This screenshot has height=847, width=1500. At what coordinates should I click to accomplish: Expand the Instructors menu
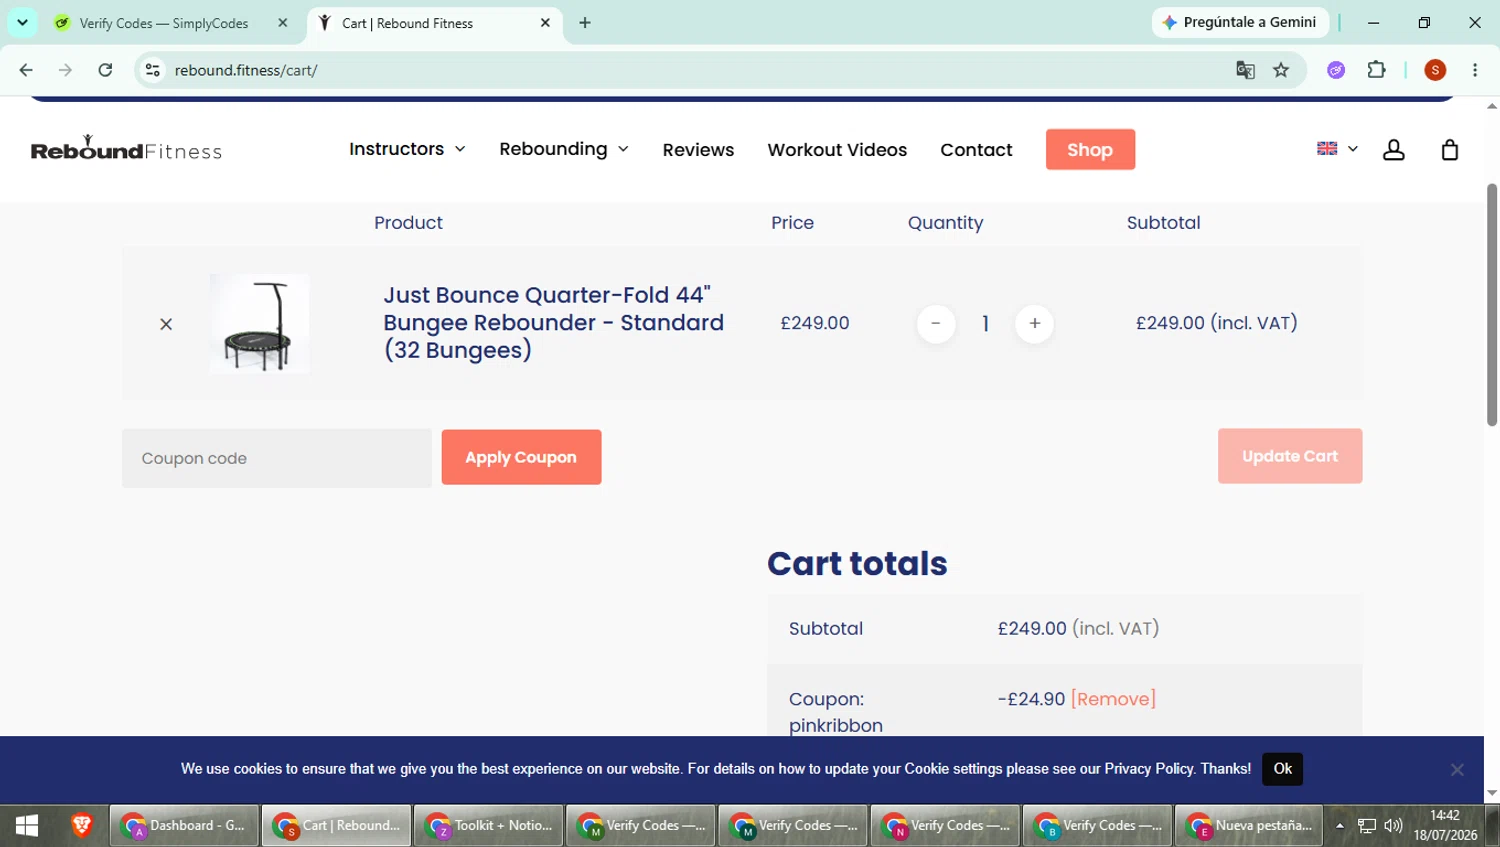coord(407,149)
